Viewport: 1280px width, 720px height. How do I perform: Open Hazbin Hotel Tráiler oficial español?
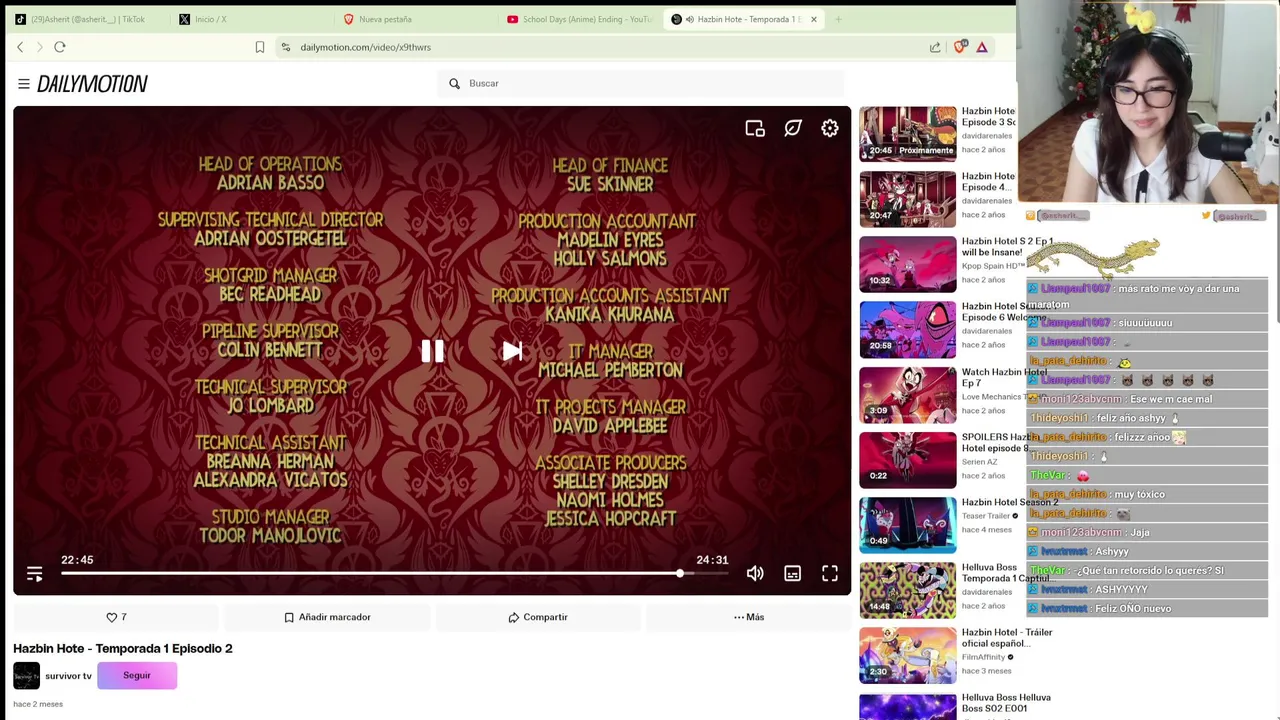pyautogui.click(x=908, y=655)
